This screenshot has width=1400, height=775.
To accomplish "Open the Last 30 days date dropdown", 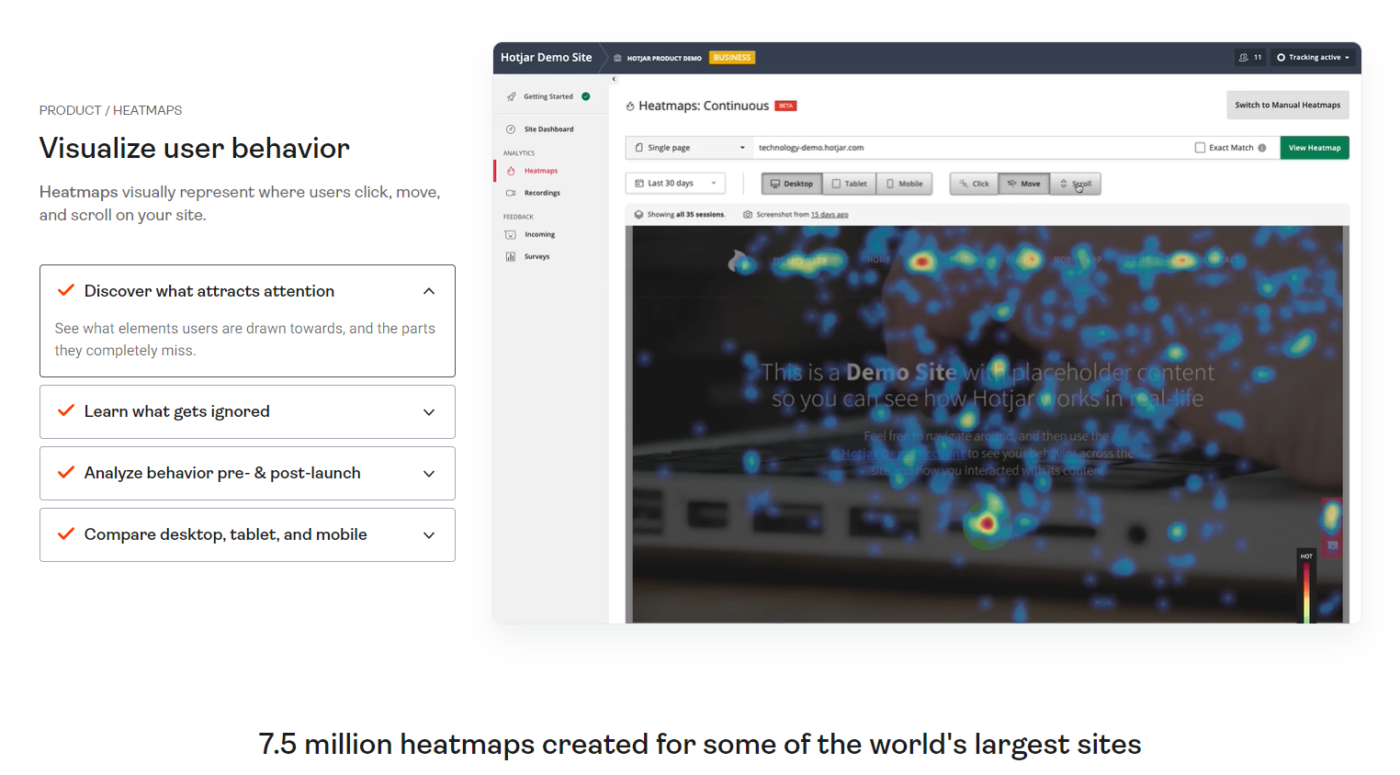I will click(675, 184).
